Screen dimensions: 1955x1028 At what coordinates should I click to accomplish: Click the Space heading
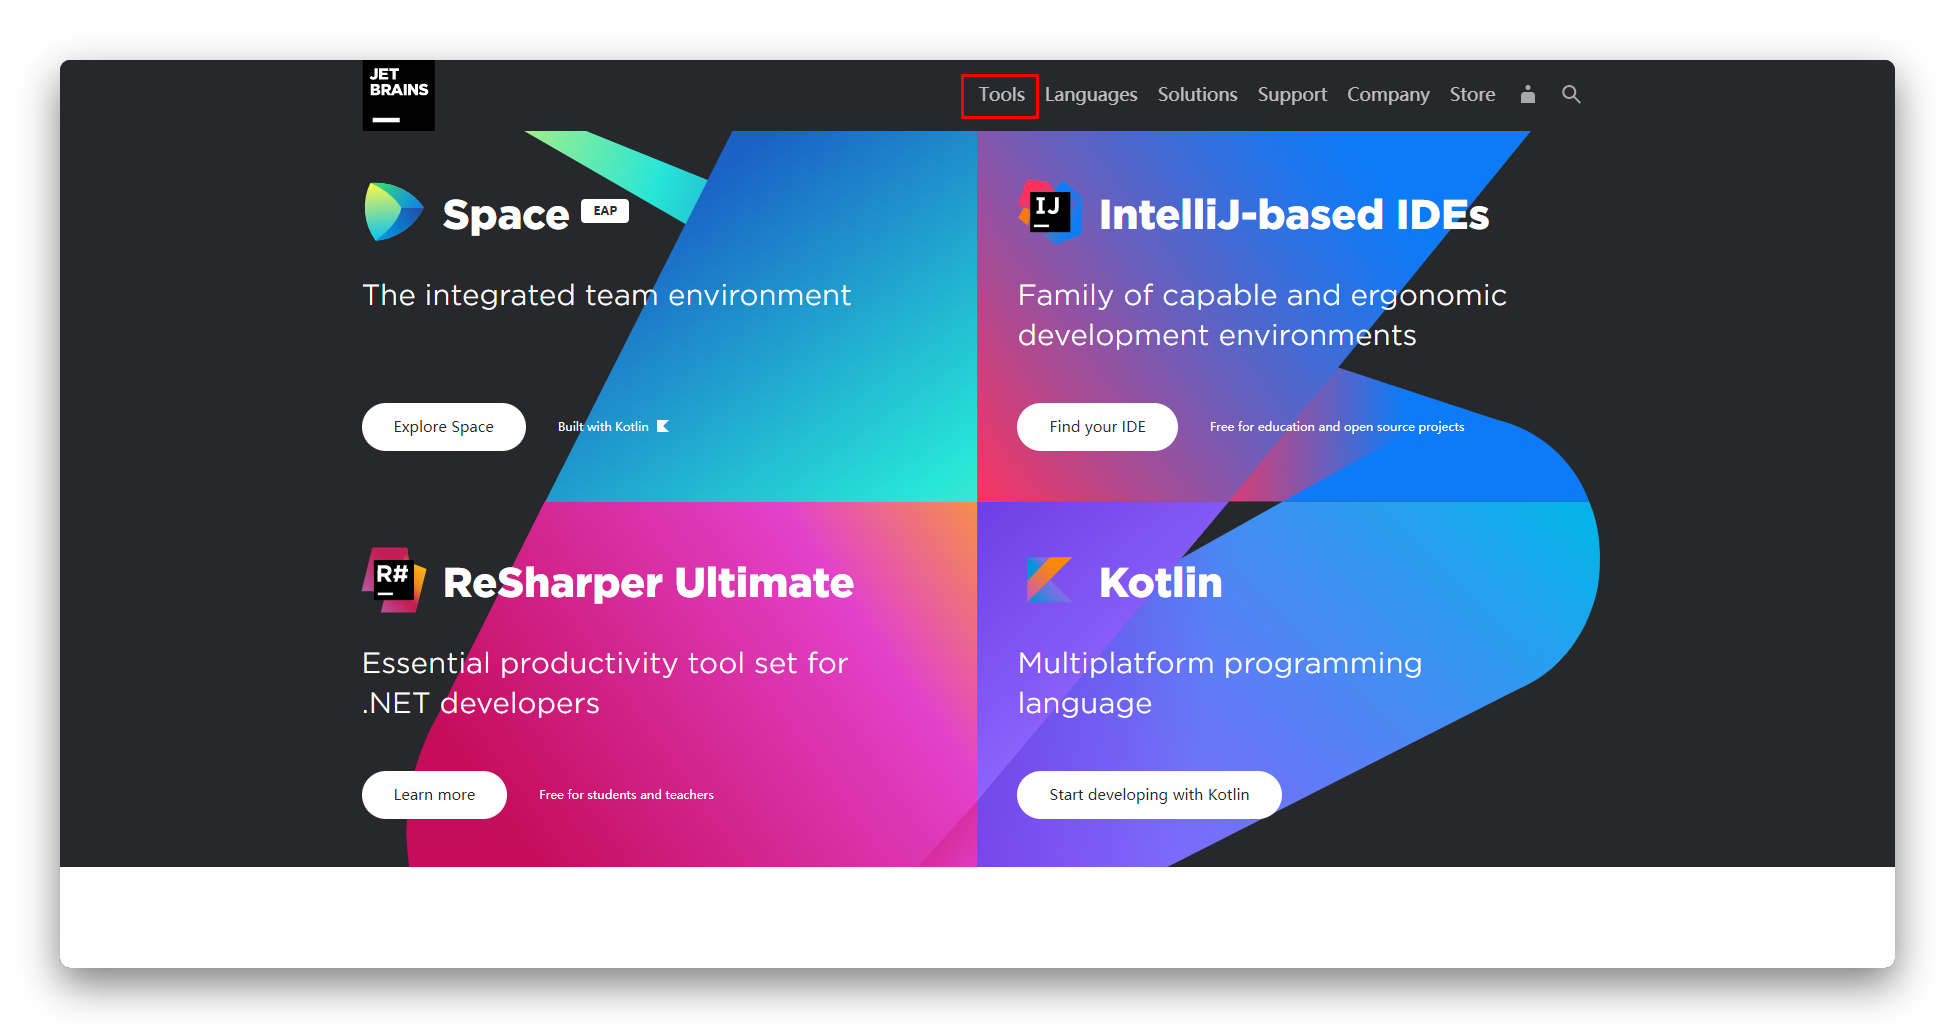point(506,214)
